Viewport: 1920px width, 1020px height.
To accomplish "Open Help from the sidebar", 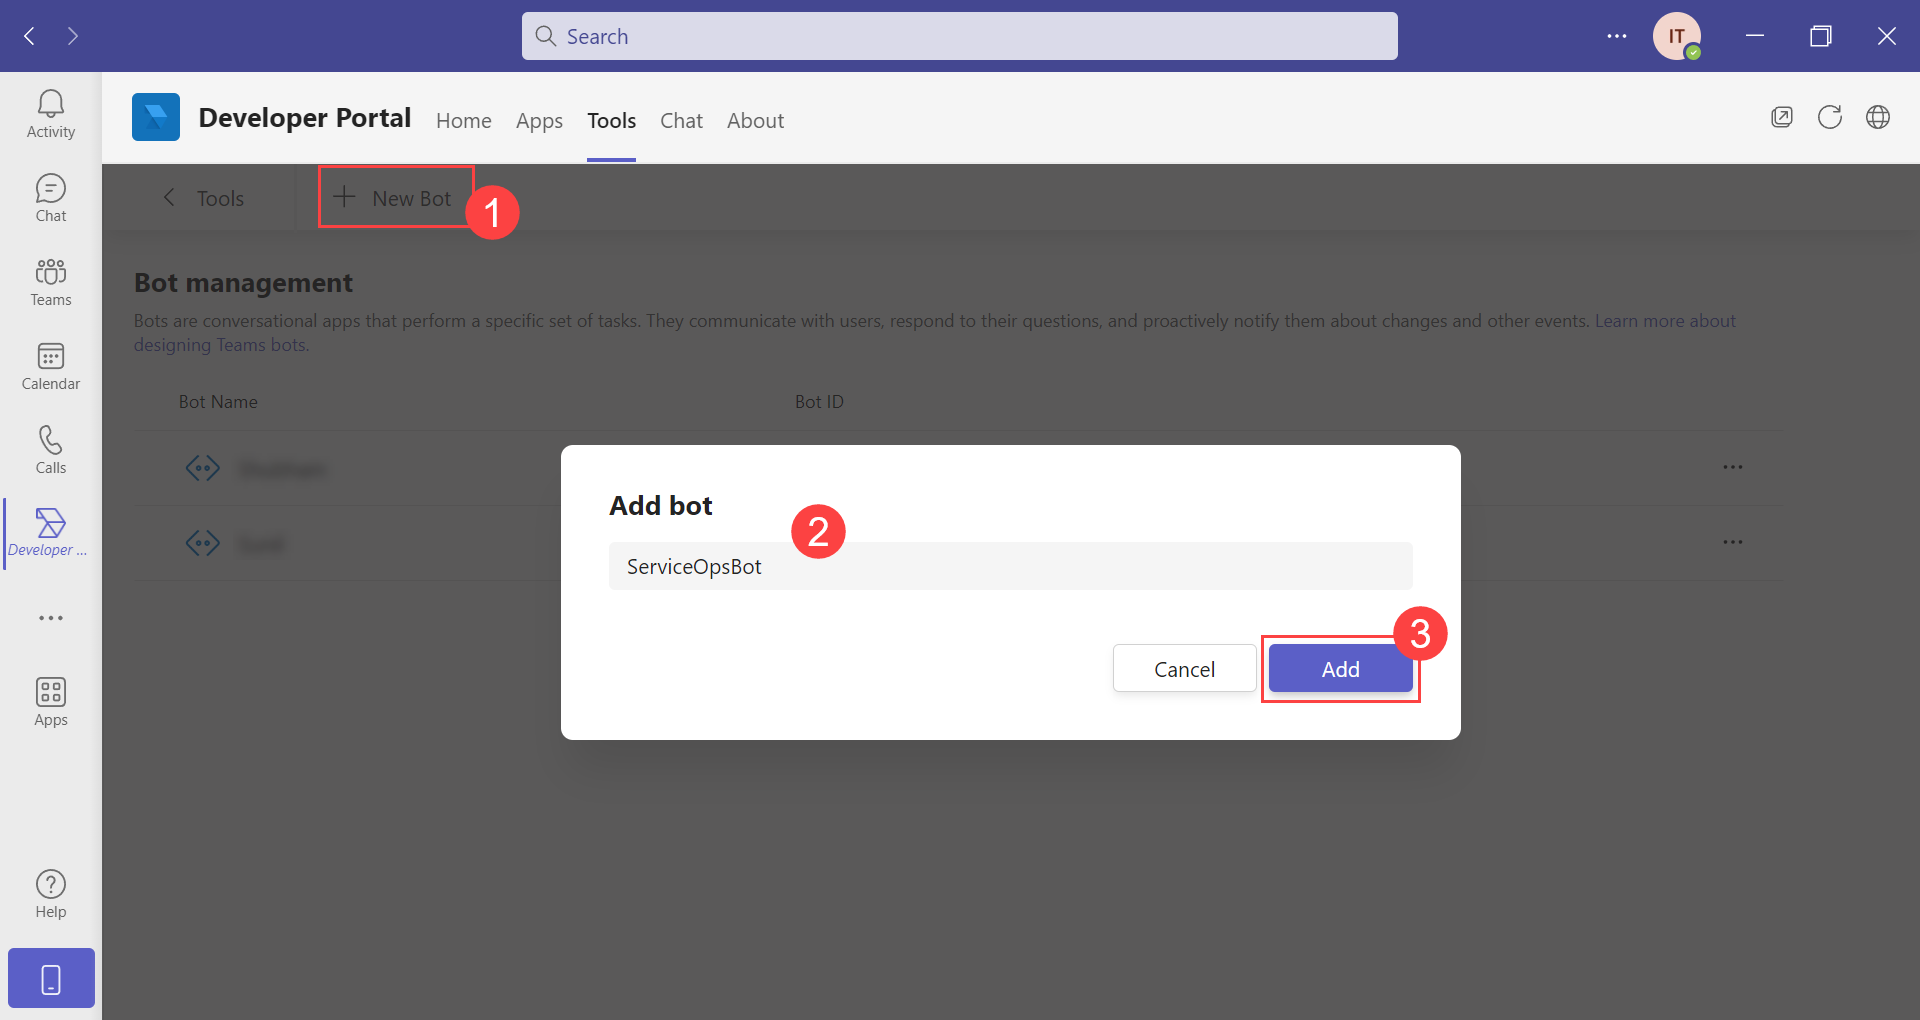I will [x=50, y=891].
